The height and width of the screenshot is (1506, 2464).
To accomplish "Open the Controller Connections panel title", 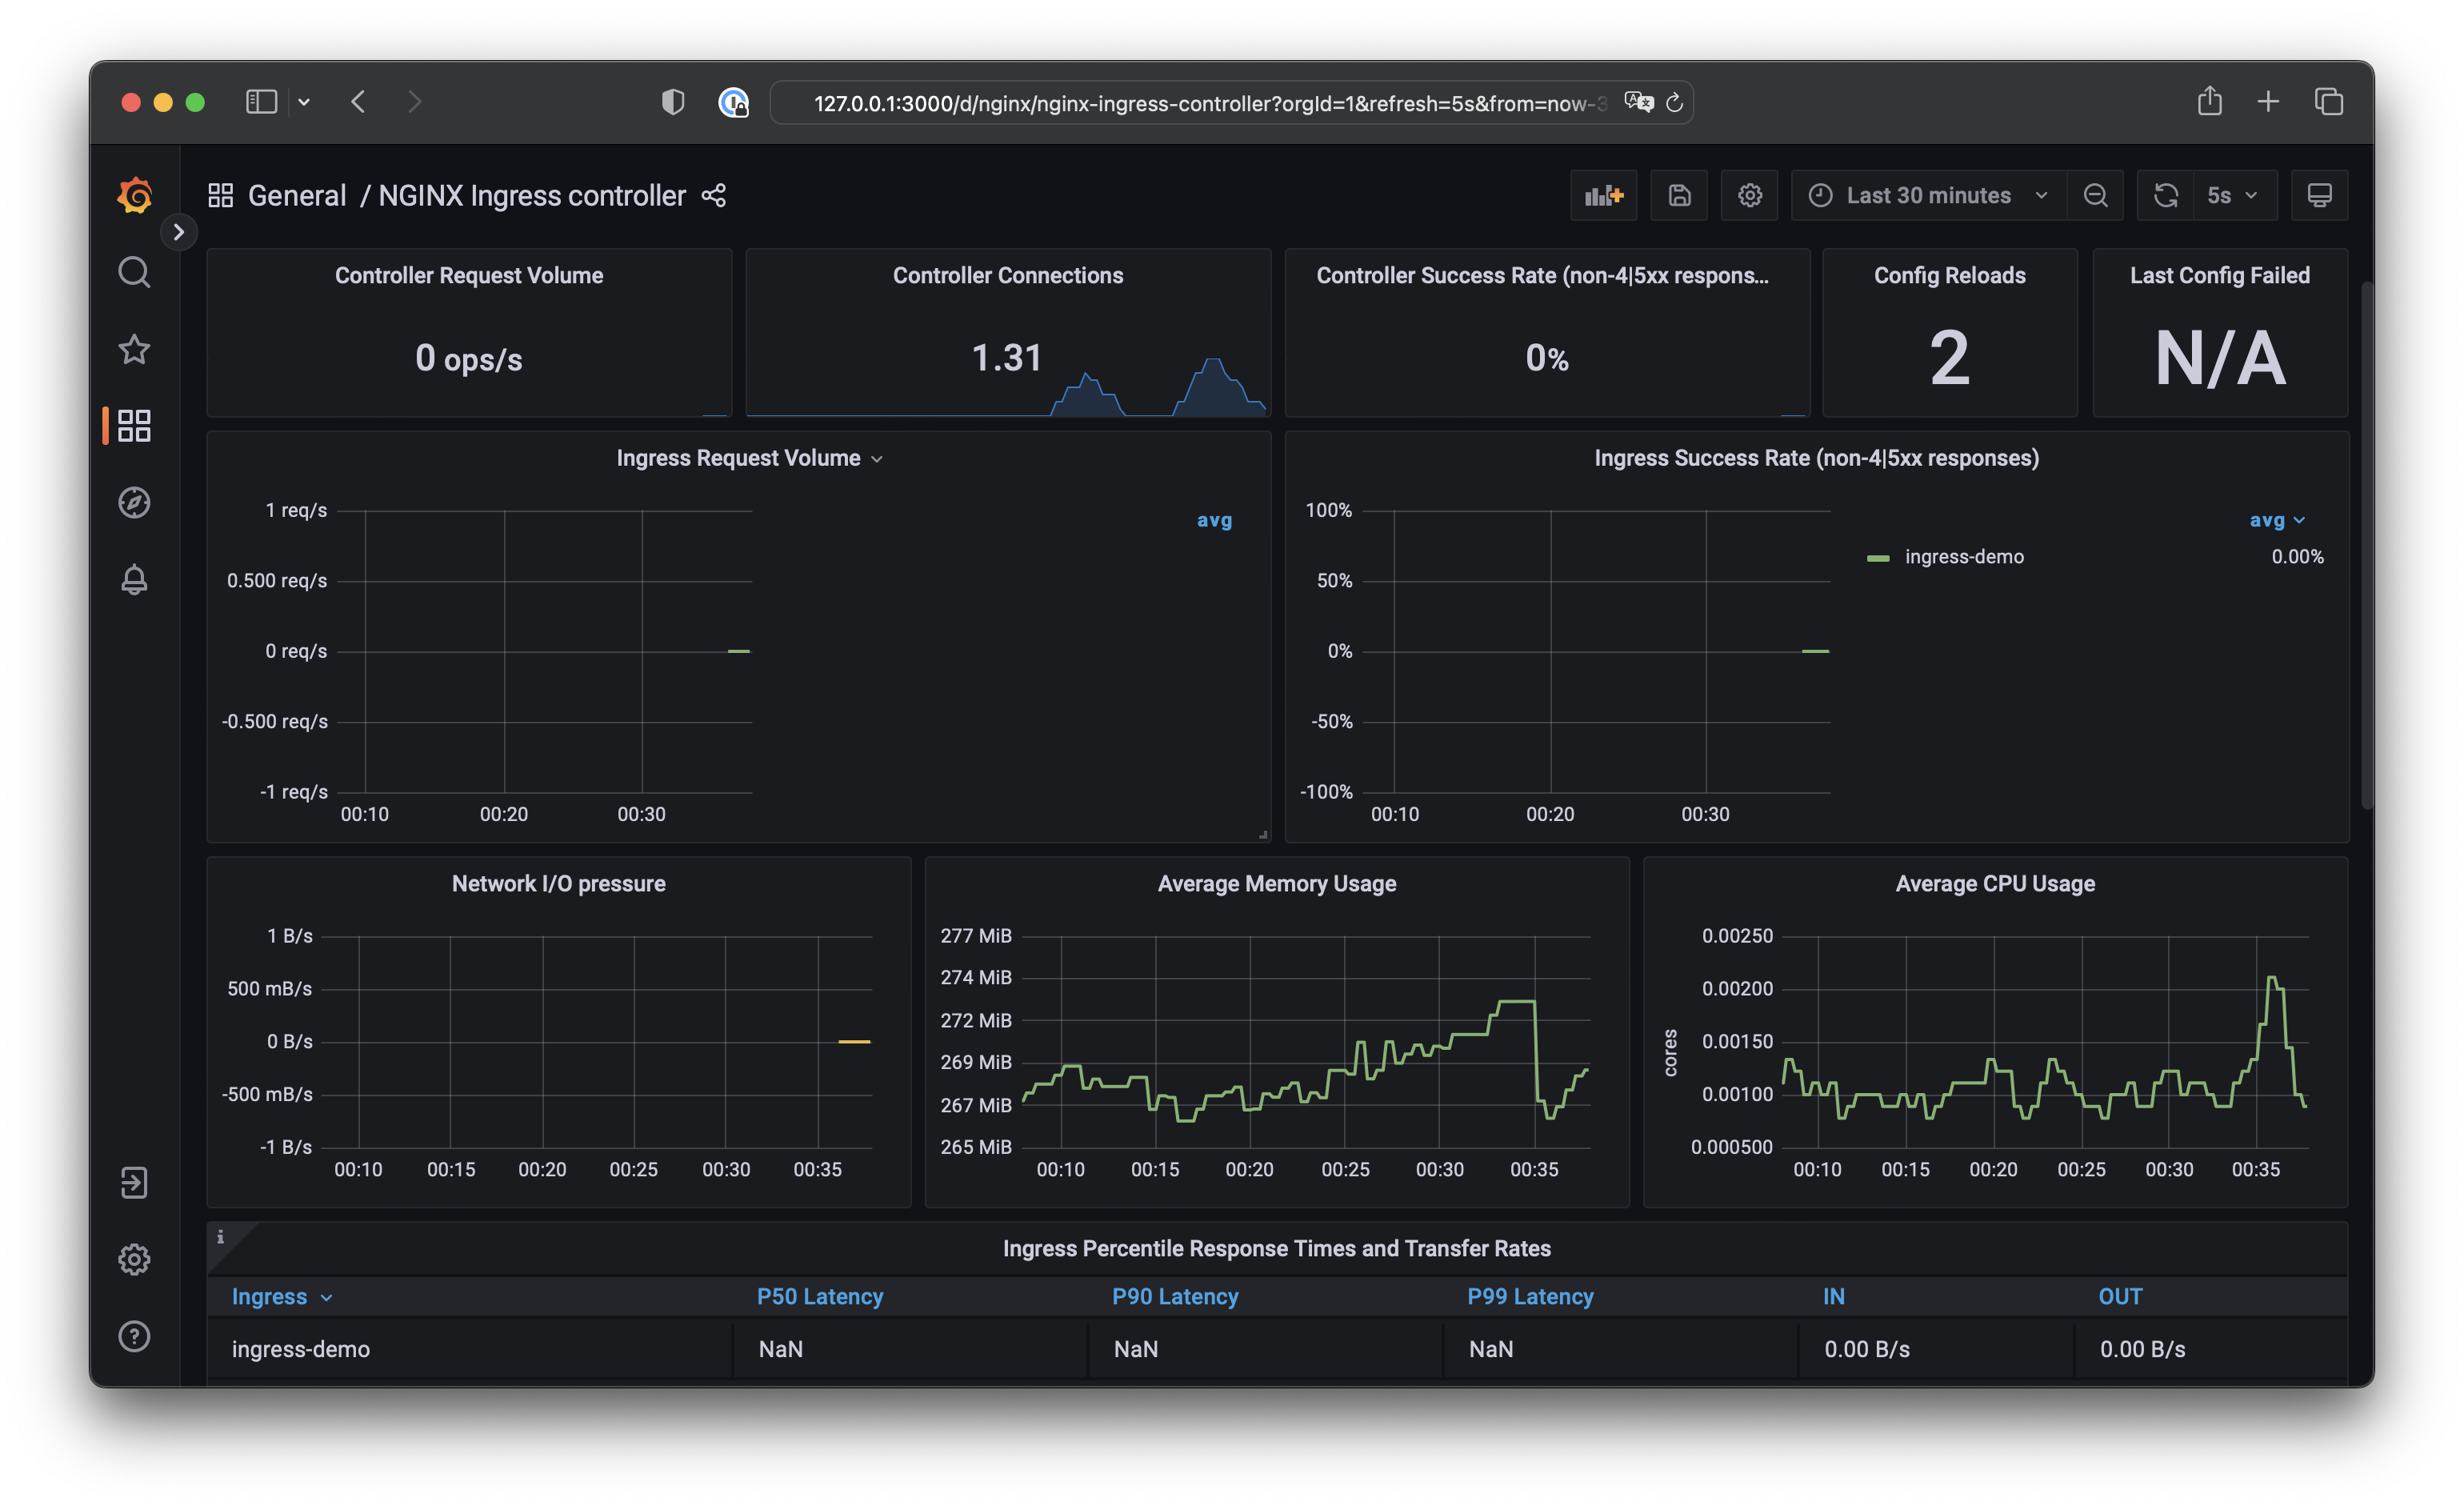I will (x=1008, y=275).
